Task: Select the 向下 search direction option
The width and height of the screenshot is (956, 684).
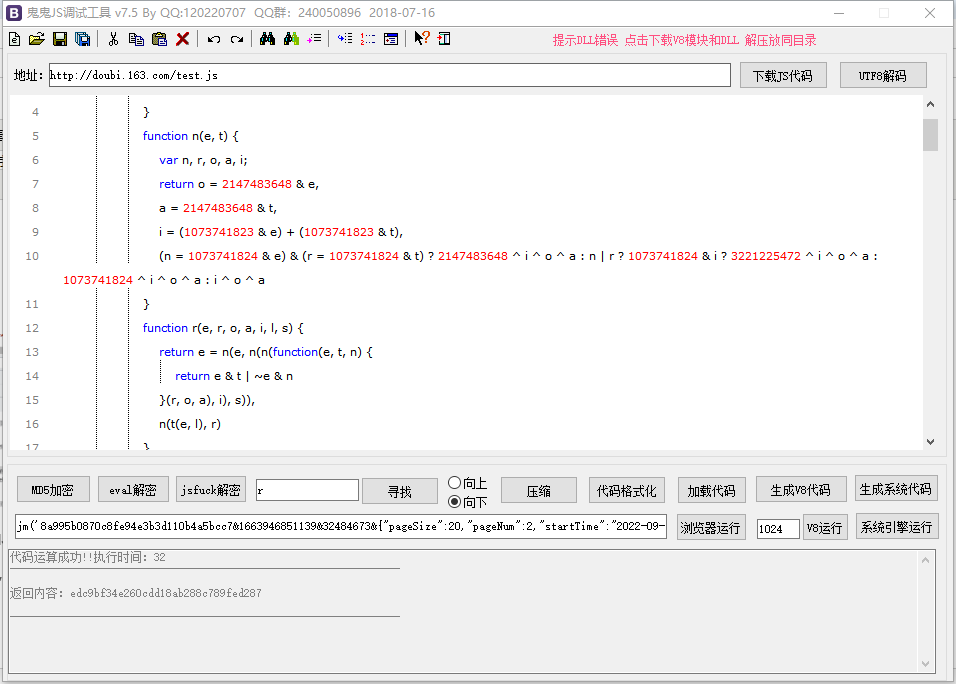Action: 468,502
